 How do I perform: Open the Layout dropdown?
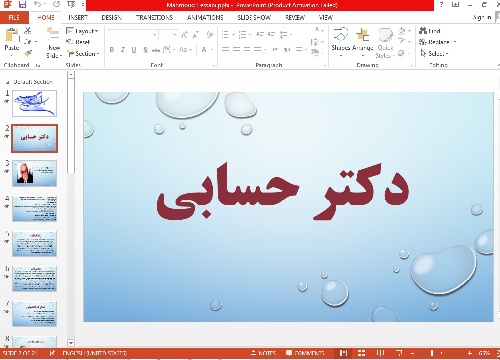pos(82,31)
